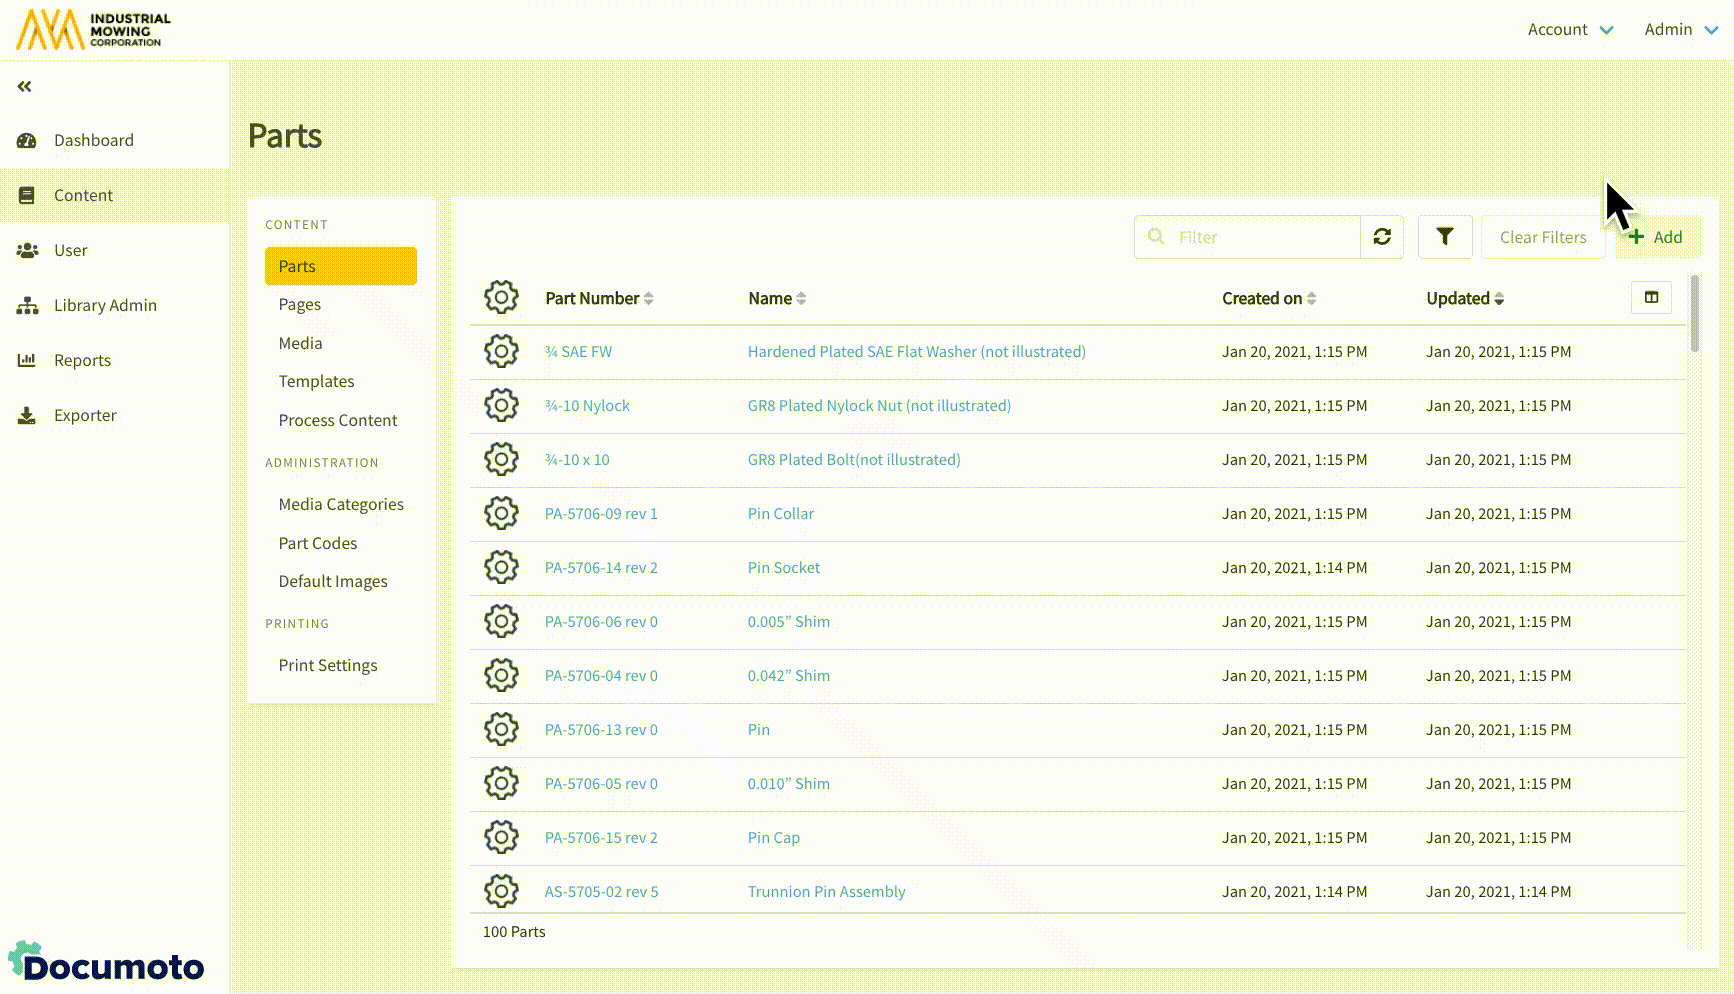Open the Dashboard from sidebar icon
Screen dimensions: 1734x994
27,141
